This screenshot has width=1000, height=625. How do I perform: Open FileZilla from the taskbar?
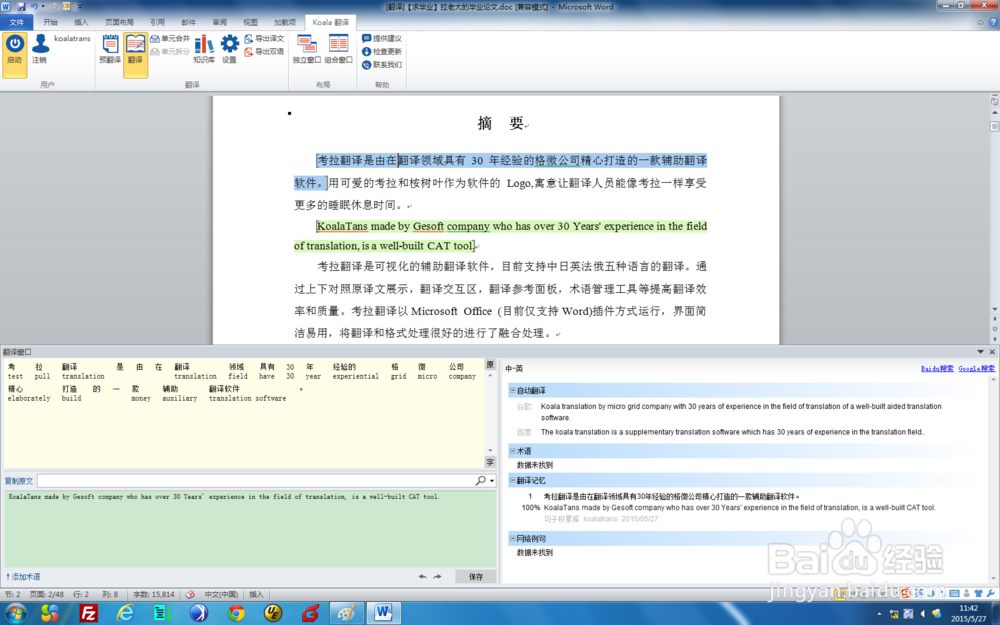click(88, 614)
